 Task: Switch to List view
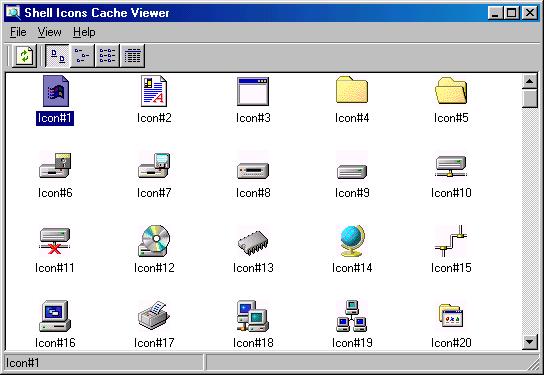[107, 56]
